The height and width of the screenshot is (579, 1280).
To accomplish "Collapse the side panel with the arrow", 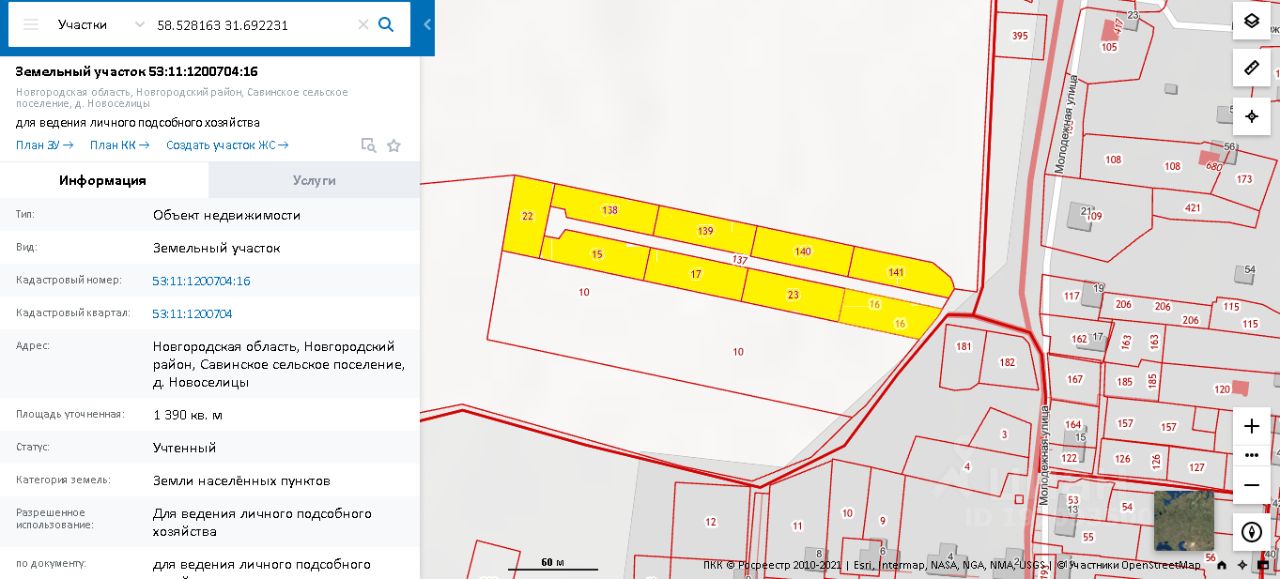I will 427,25.
